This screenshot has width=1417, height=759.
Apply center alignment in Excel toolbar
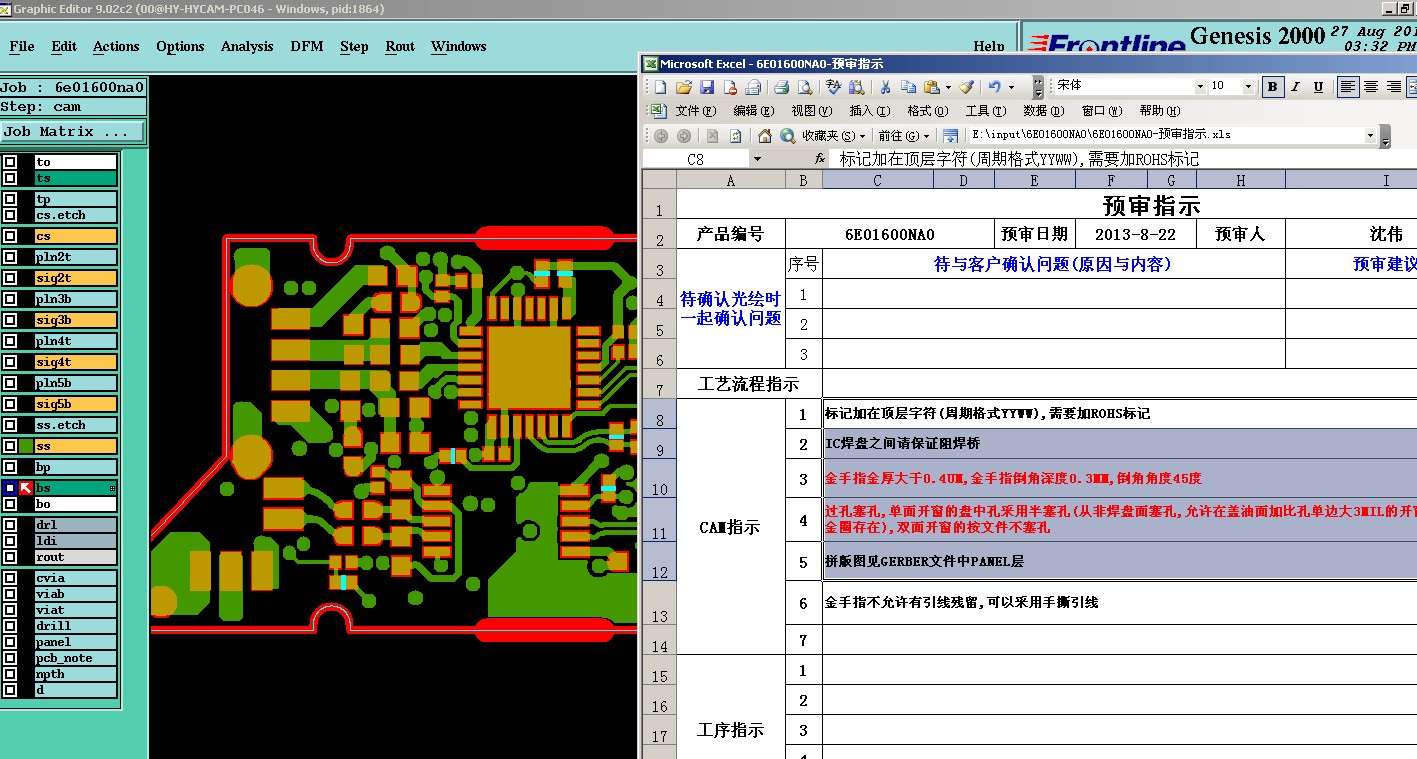tap(1371, 87)
